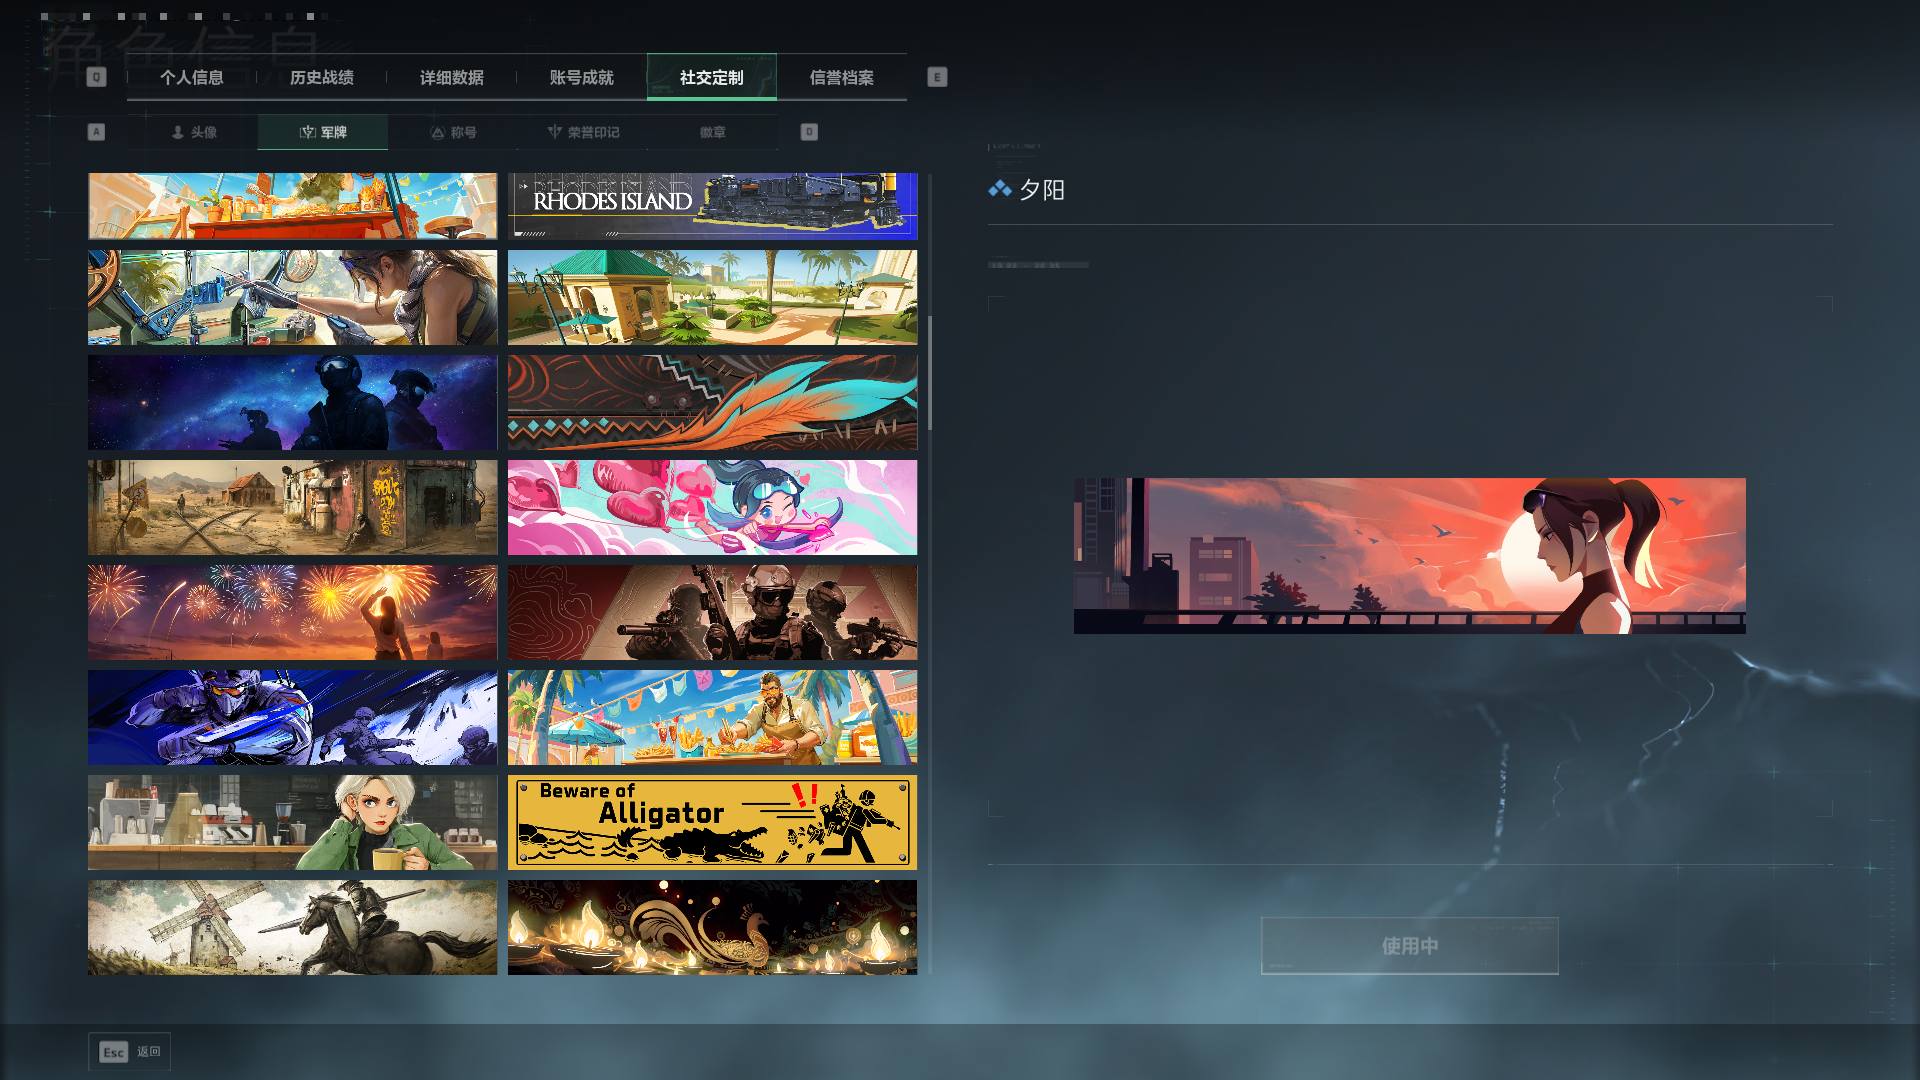Pick the orange feather tribal pattern banner

pos(712,402)
